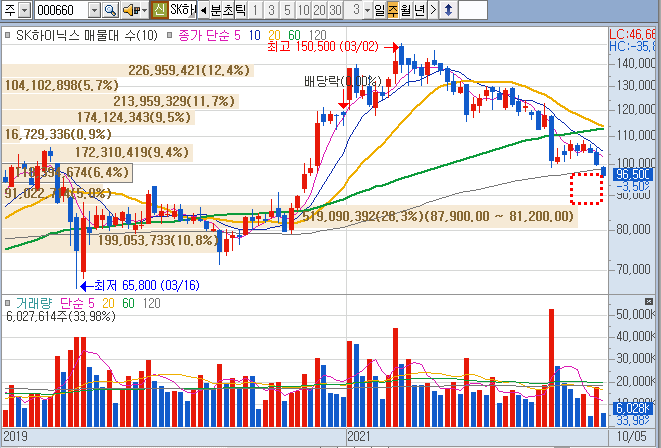Click the SK하이닉스 매물대 수(10) legend marker
The width and height of the screenshot is (661, 448).
(8, 36)
